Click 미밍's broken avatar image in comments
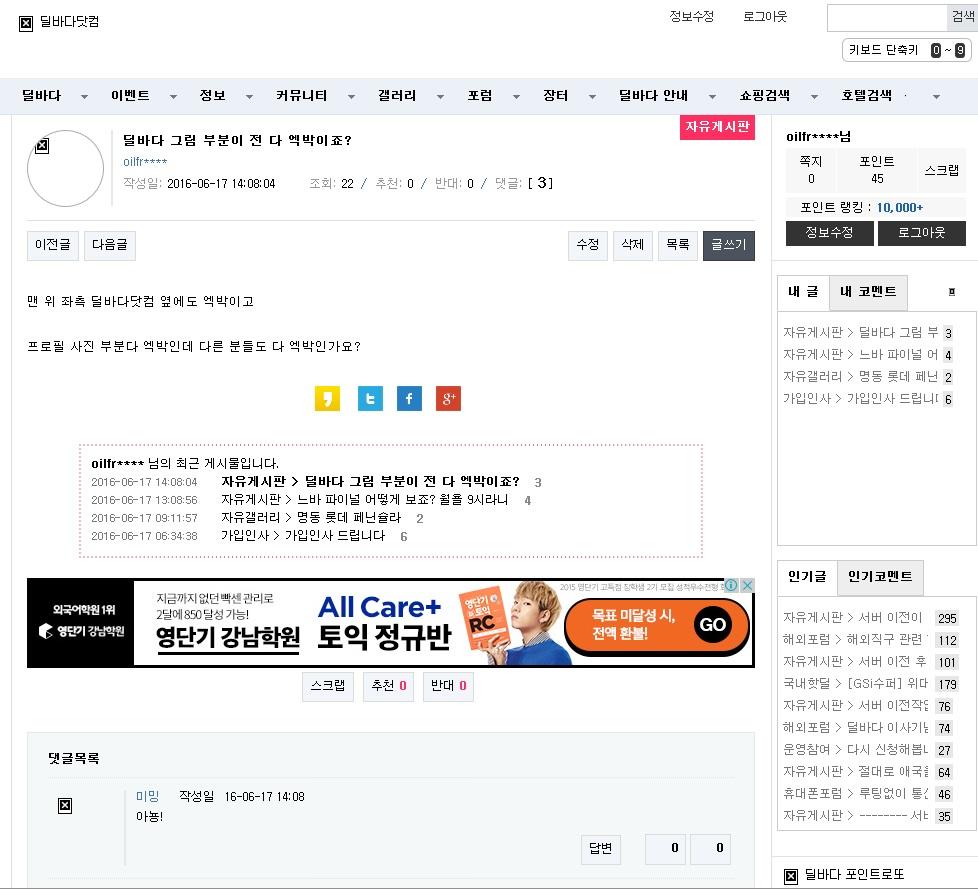The width and height of the screenshot is (978, 889). click(65, 805)
